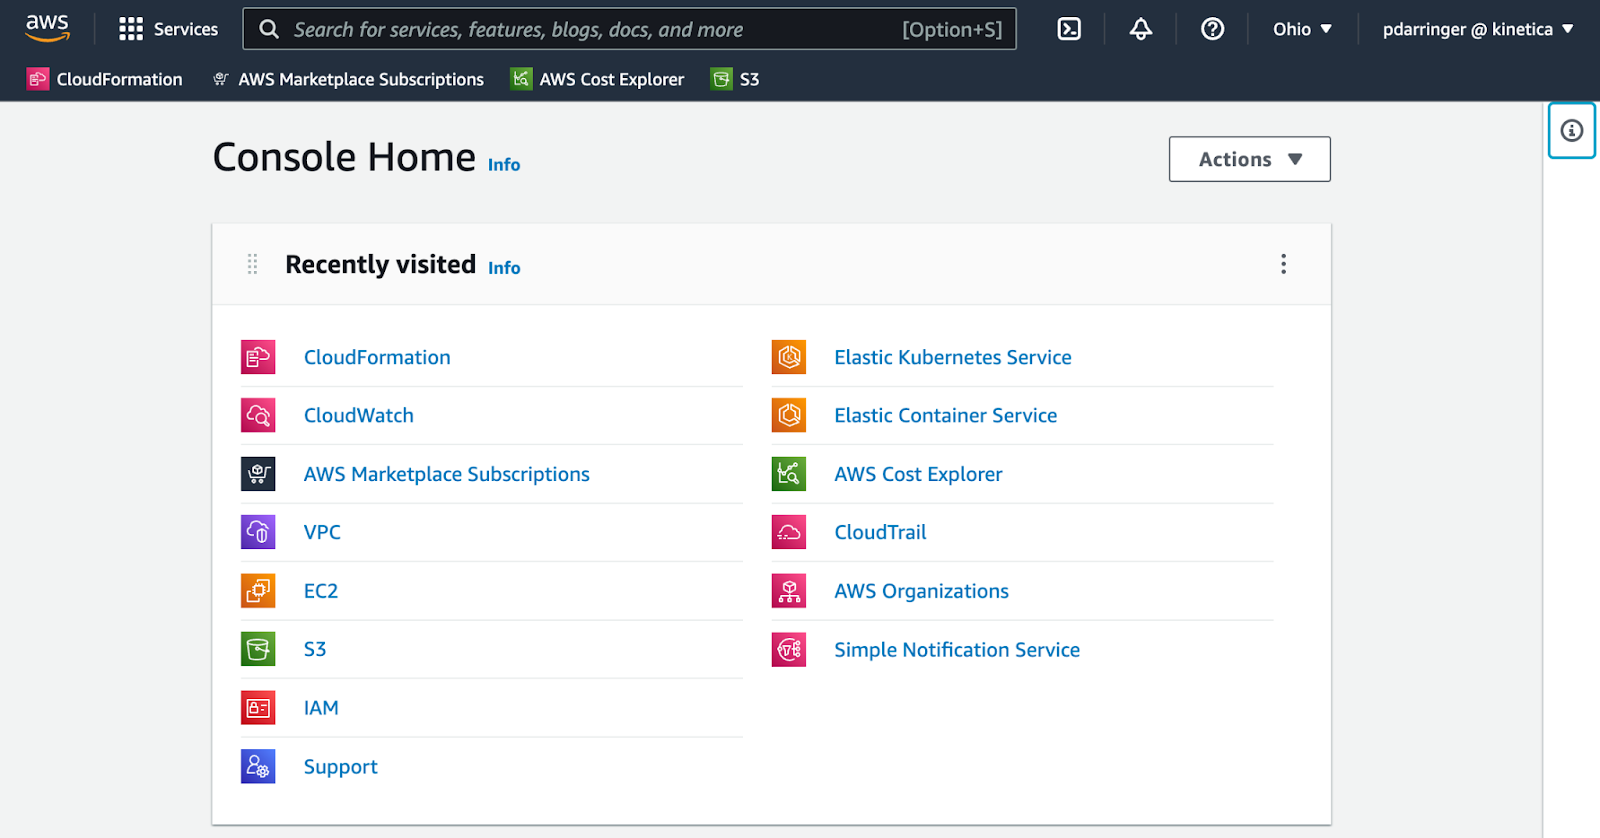Click the AWS logo

point(47,28)
